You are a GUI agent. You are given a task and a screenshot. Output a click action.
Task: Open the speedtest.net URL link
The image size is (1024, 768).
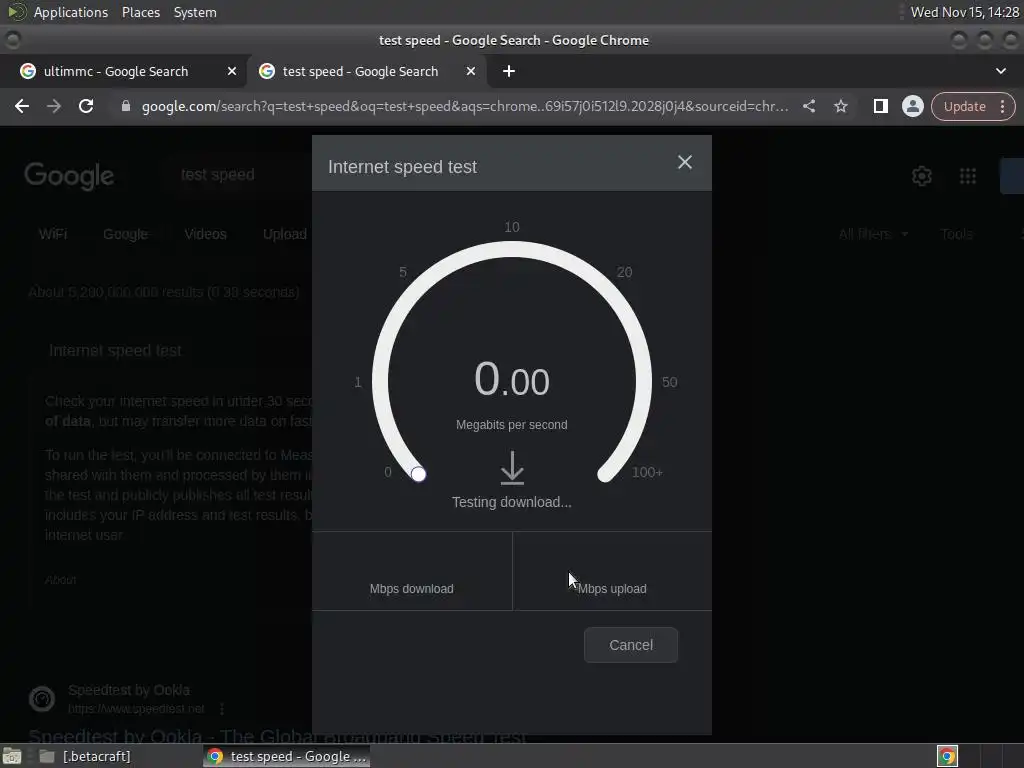[x=136, y=709]
